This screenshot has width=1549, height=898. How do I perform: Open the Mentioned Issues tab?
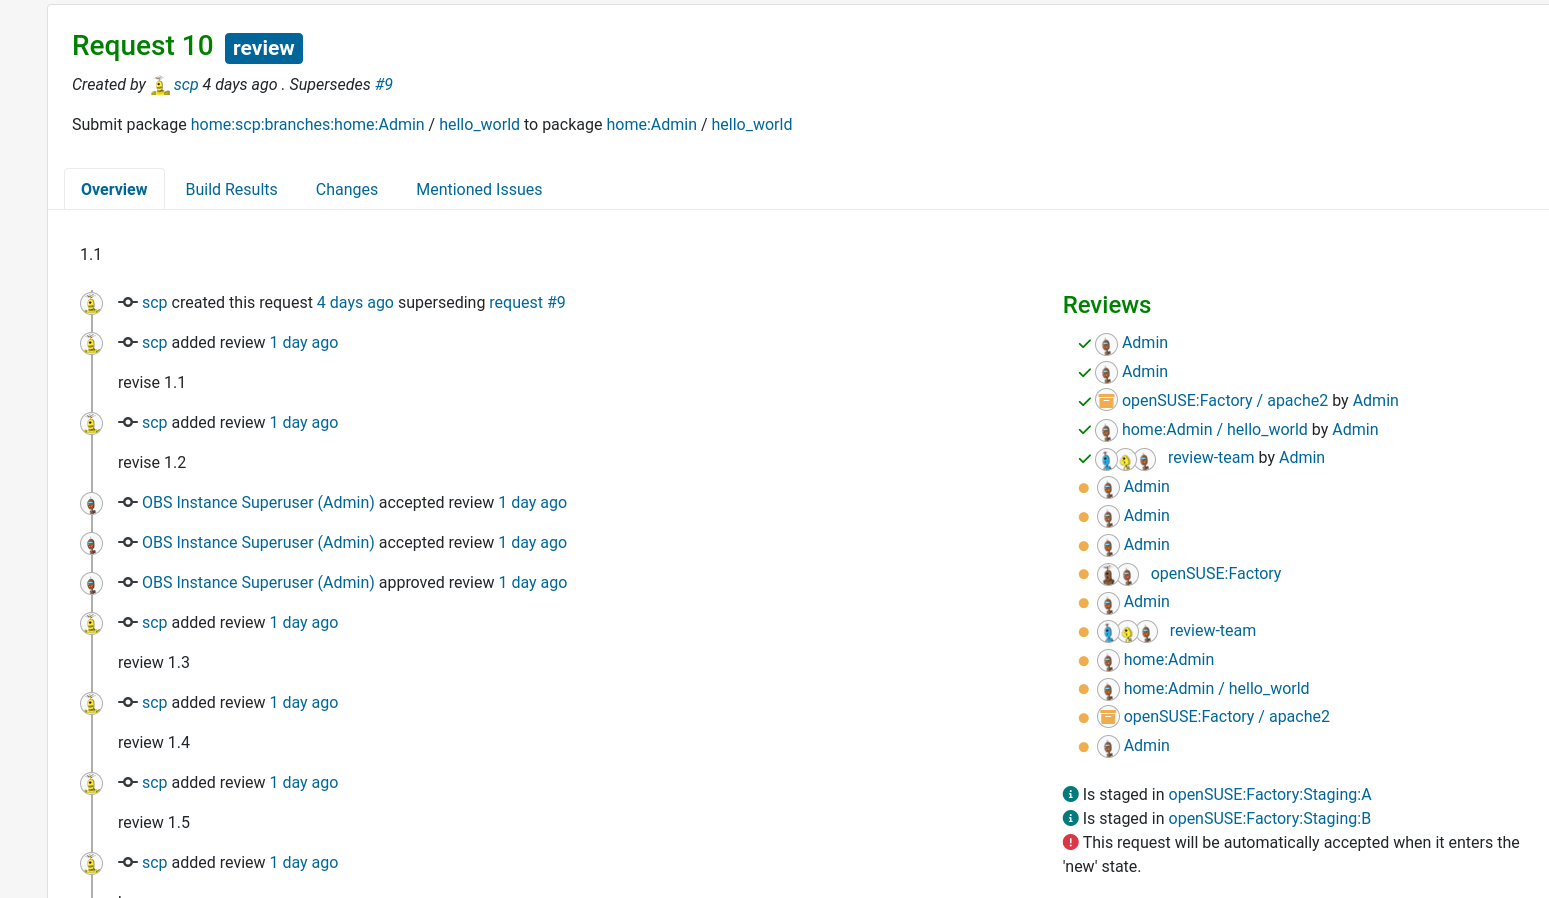tap(479, 189)
